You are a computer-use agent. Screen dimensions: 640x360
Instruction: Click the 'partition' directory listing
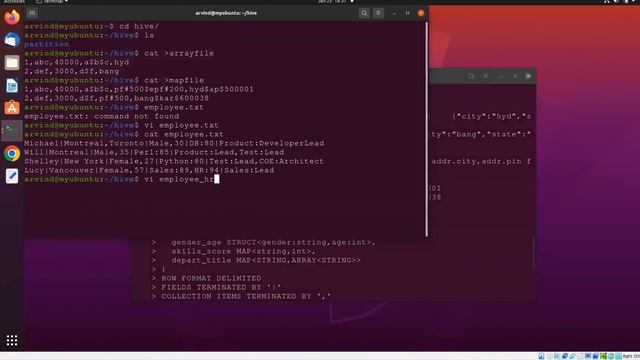47,44
